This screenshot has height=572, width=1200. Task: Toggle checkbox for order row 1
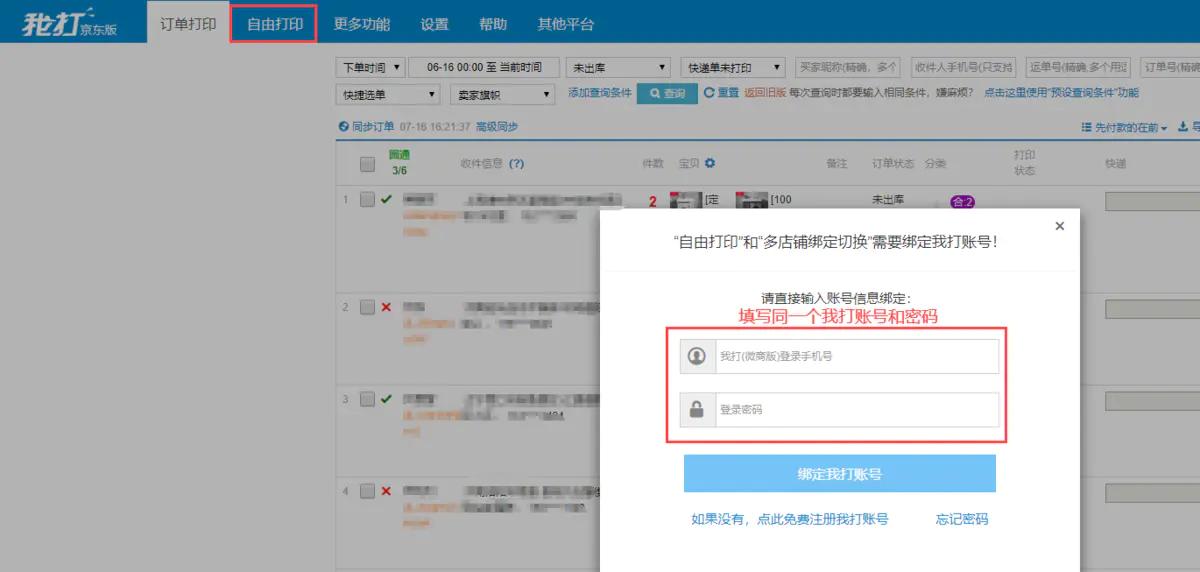click(367, 199)
